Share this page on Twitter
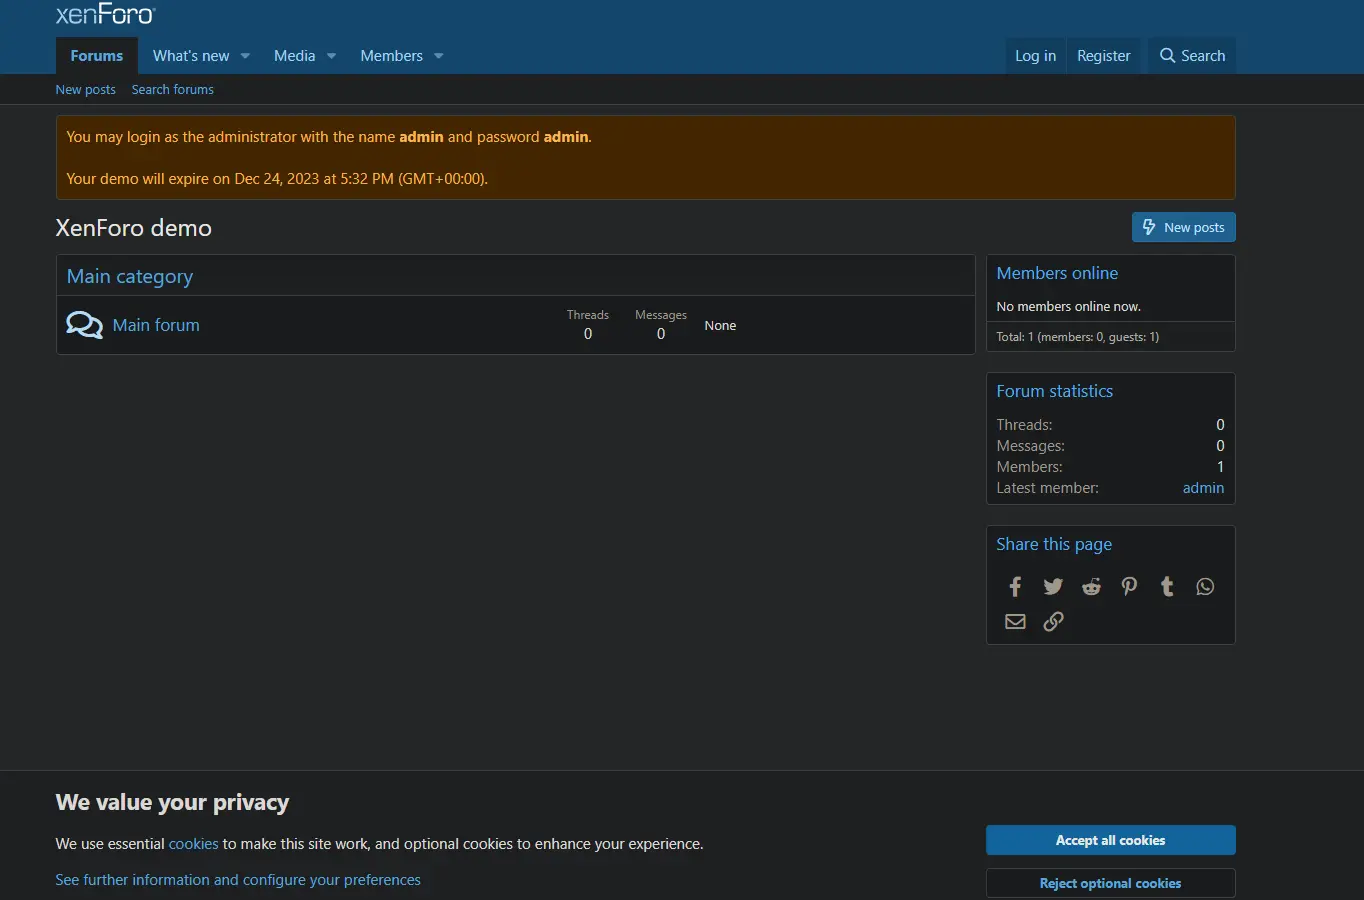Viewport: 1364px width, 900px height. 1053,587
